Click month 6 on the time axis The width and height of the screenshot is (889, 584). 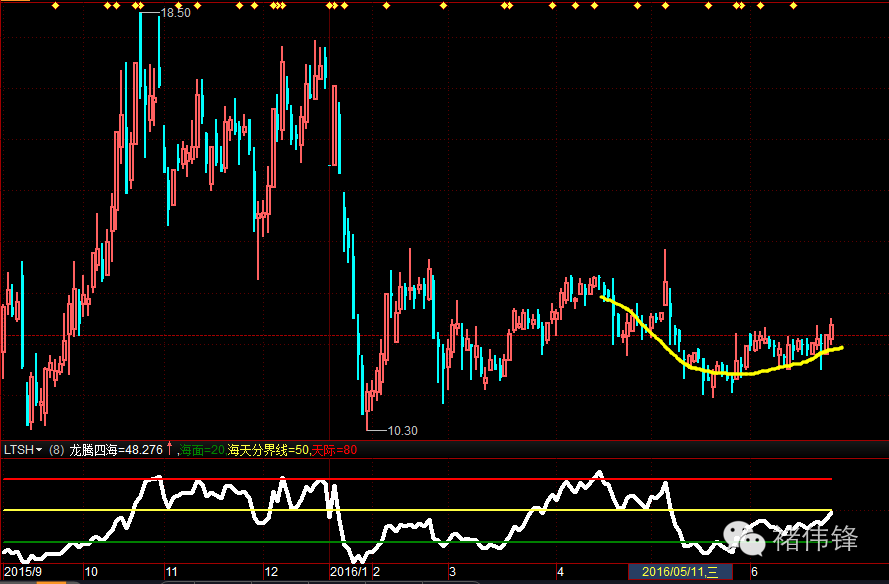point(755,572)
